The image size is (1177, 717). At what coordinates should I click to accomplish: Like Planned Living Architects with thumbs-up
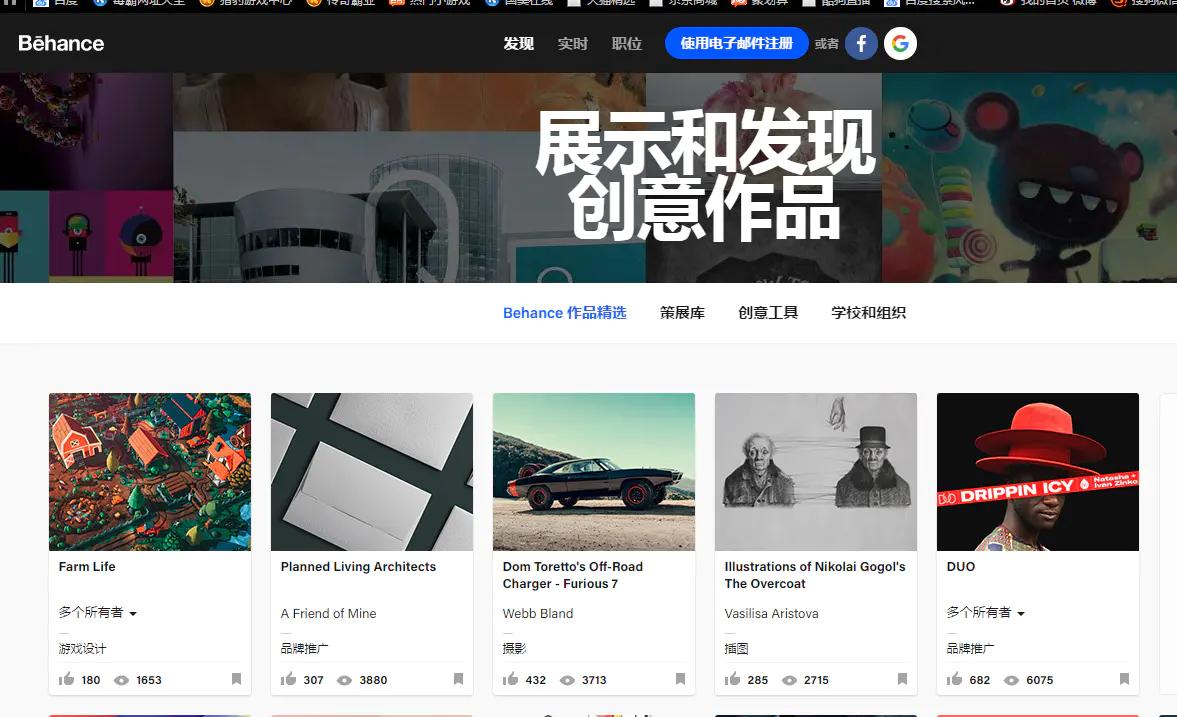[x=289, y=679]
